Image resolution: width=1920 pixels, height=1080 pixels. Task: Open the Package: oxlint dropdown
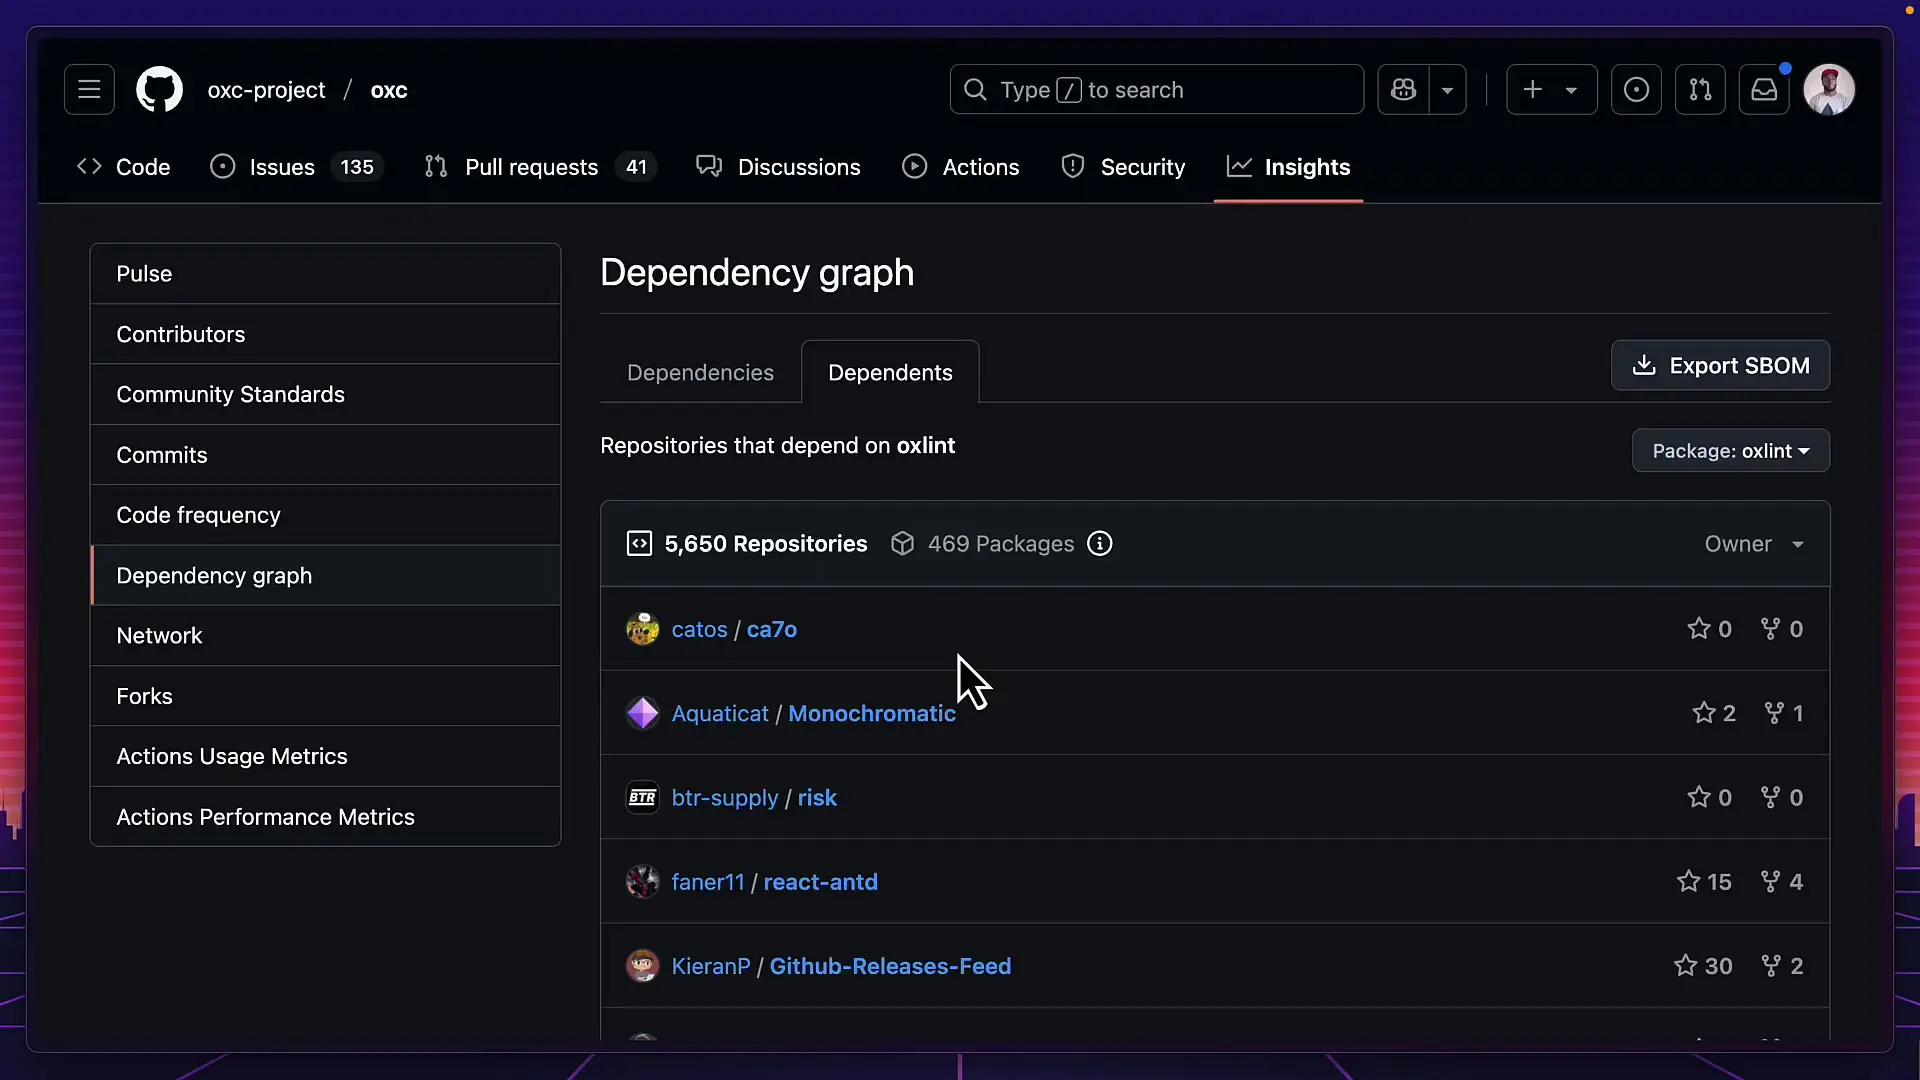tap(1731, 451)
